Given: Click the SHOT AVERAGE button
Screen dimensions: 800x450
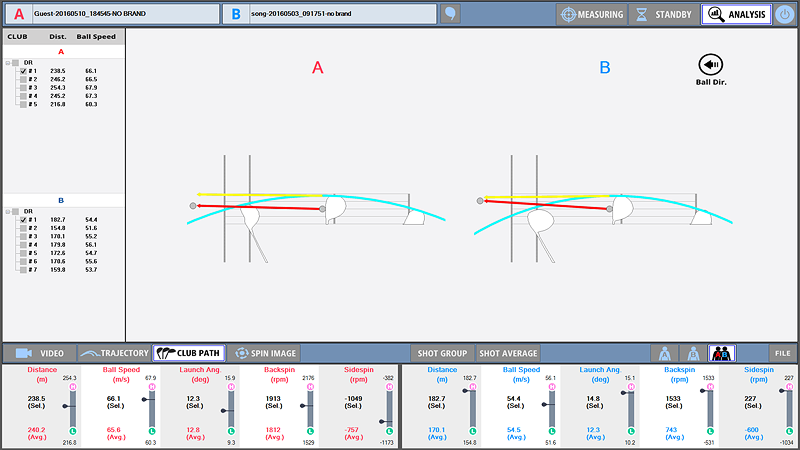Looking at the screenshot, I should pos(508,353).
